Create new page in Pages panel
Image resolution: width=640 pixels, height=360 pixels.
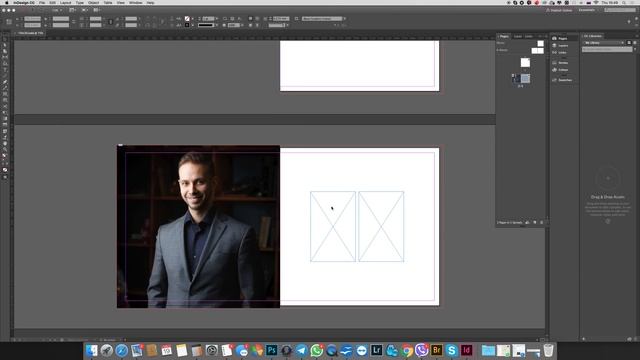[535, 222]
